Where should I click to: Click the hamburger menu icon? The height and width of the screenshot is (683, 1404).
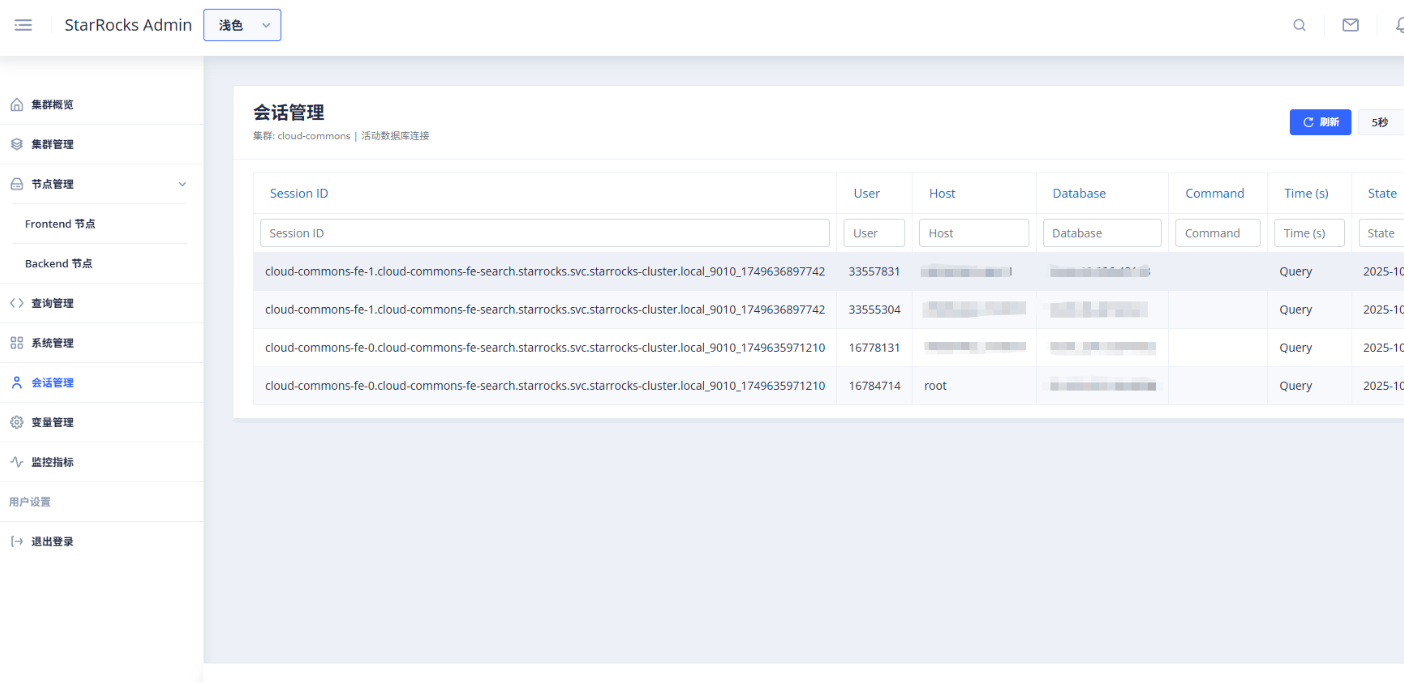tap(23, 25)
